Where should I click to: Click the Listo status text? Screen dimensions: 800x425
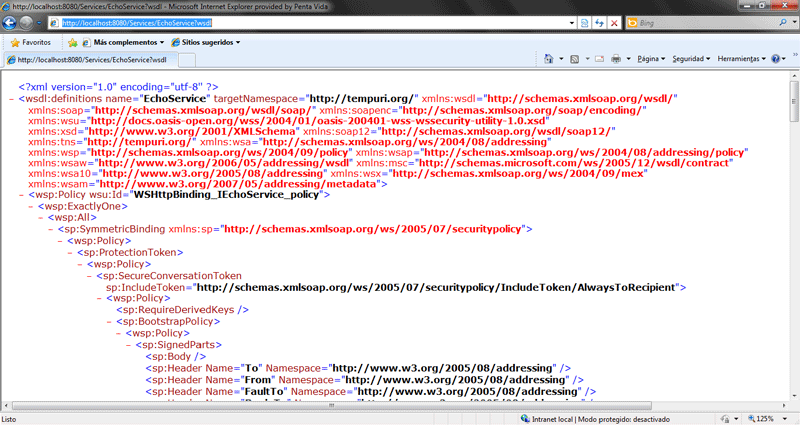coord(9,419)
